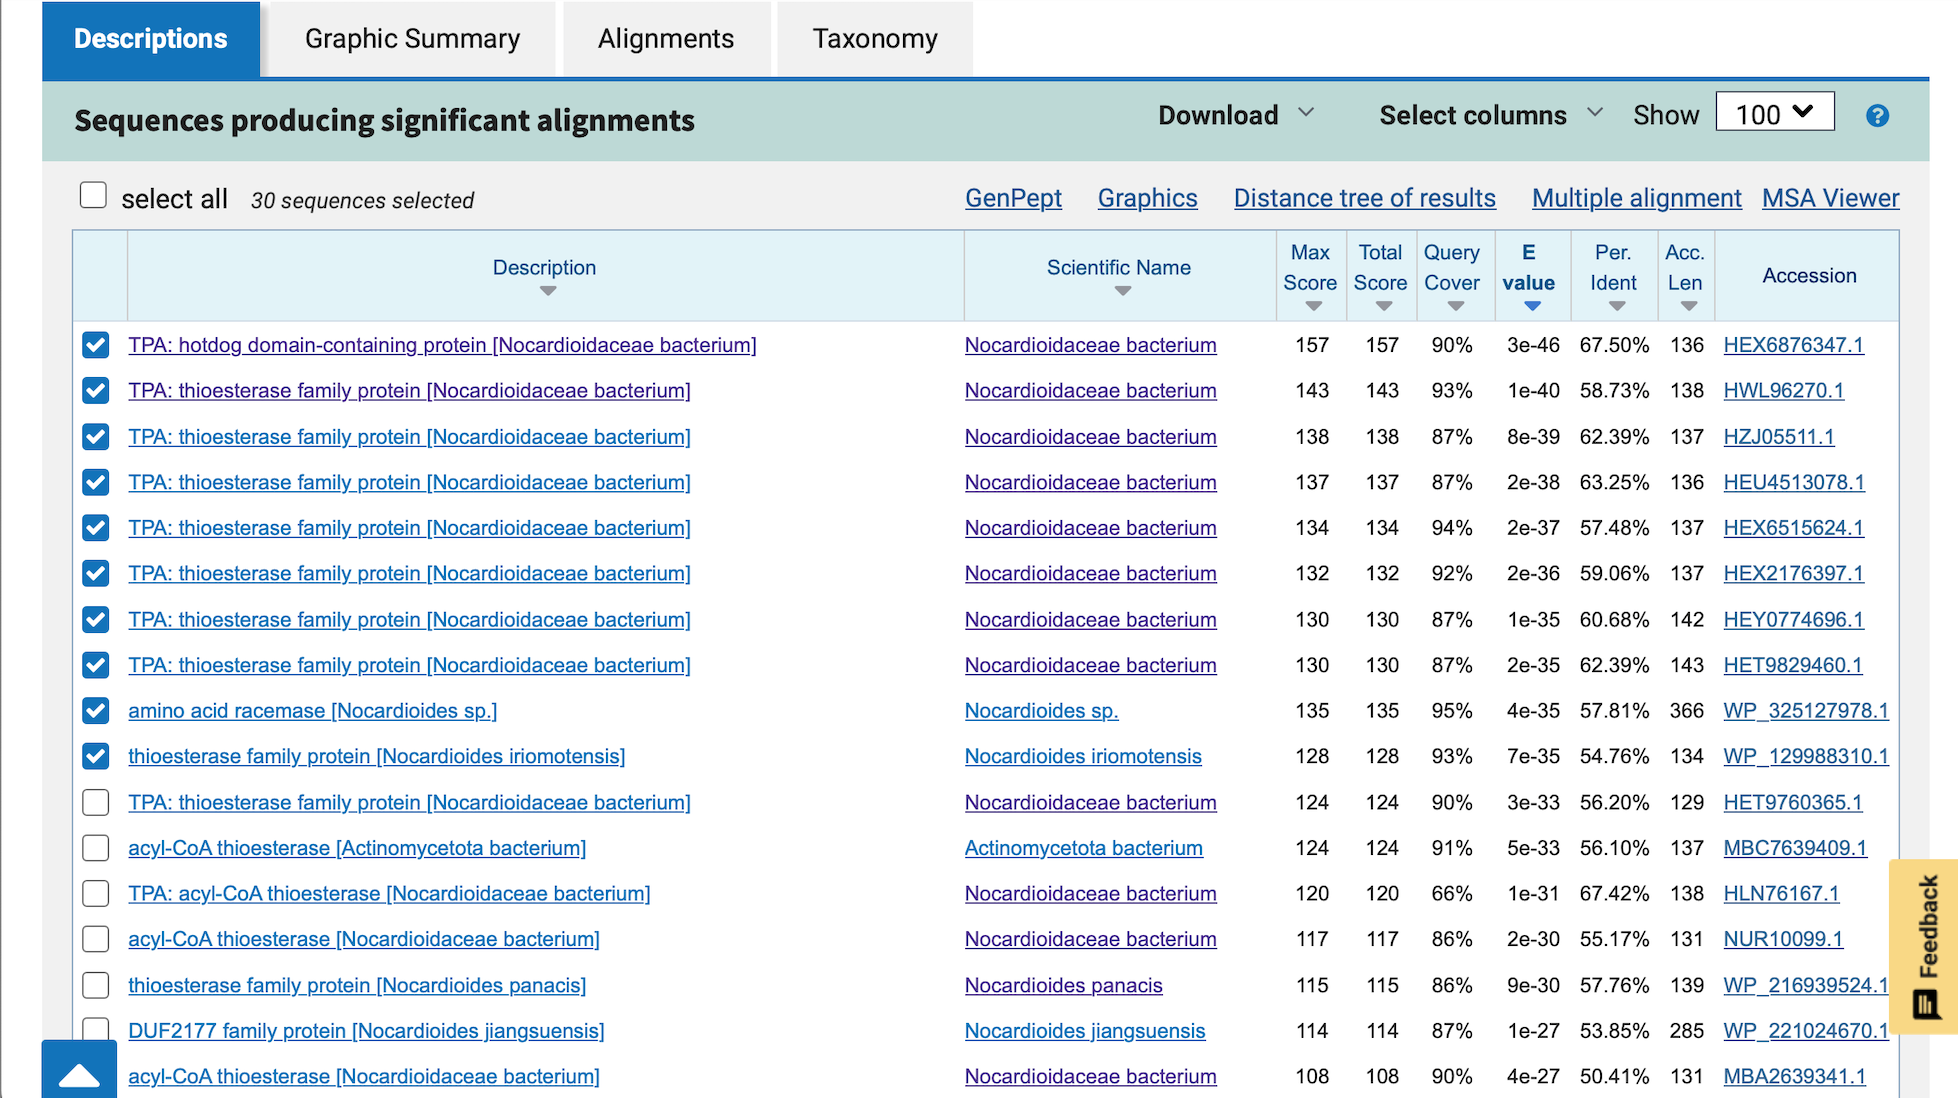Sort by Description column arrow
This screenshot has height=1098, width=1958.
(x=547, y=291)
